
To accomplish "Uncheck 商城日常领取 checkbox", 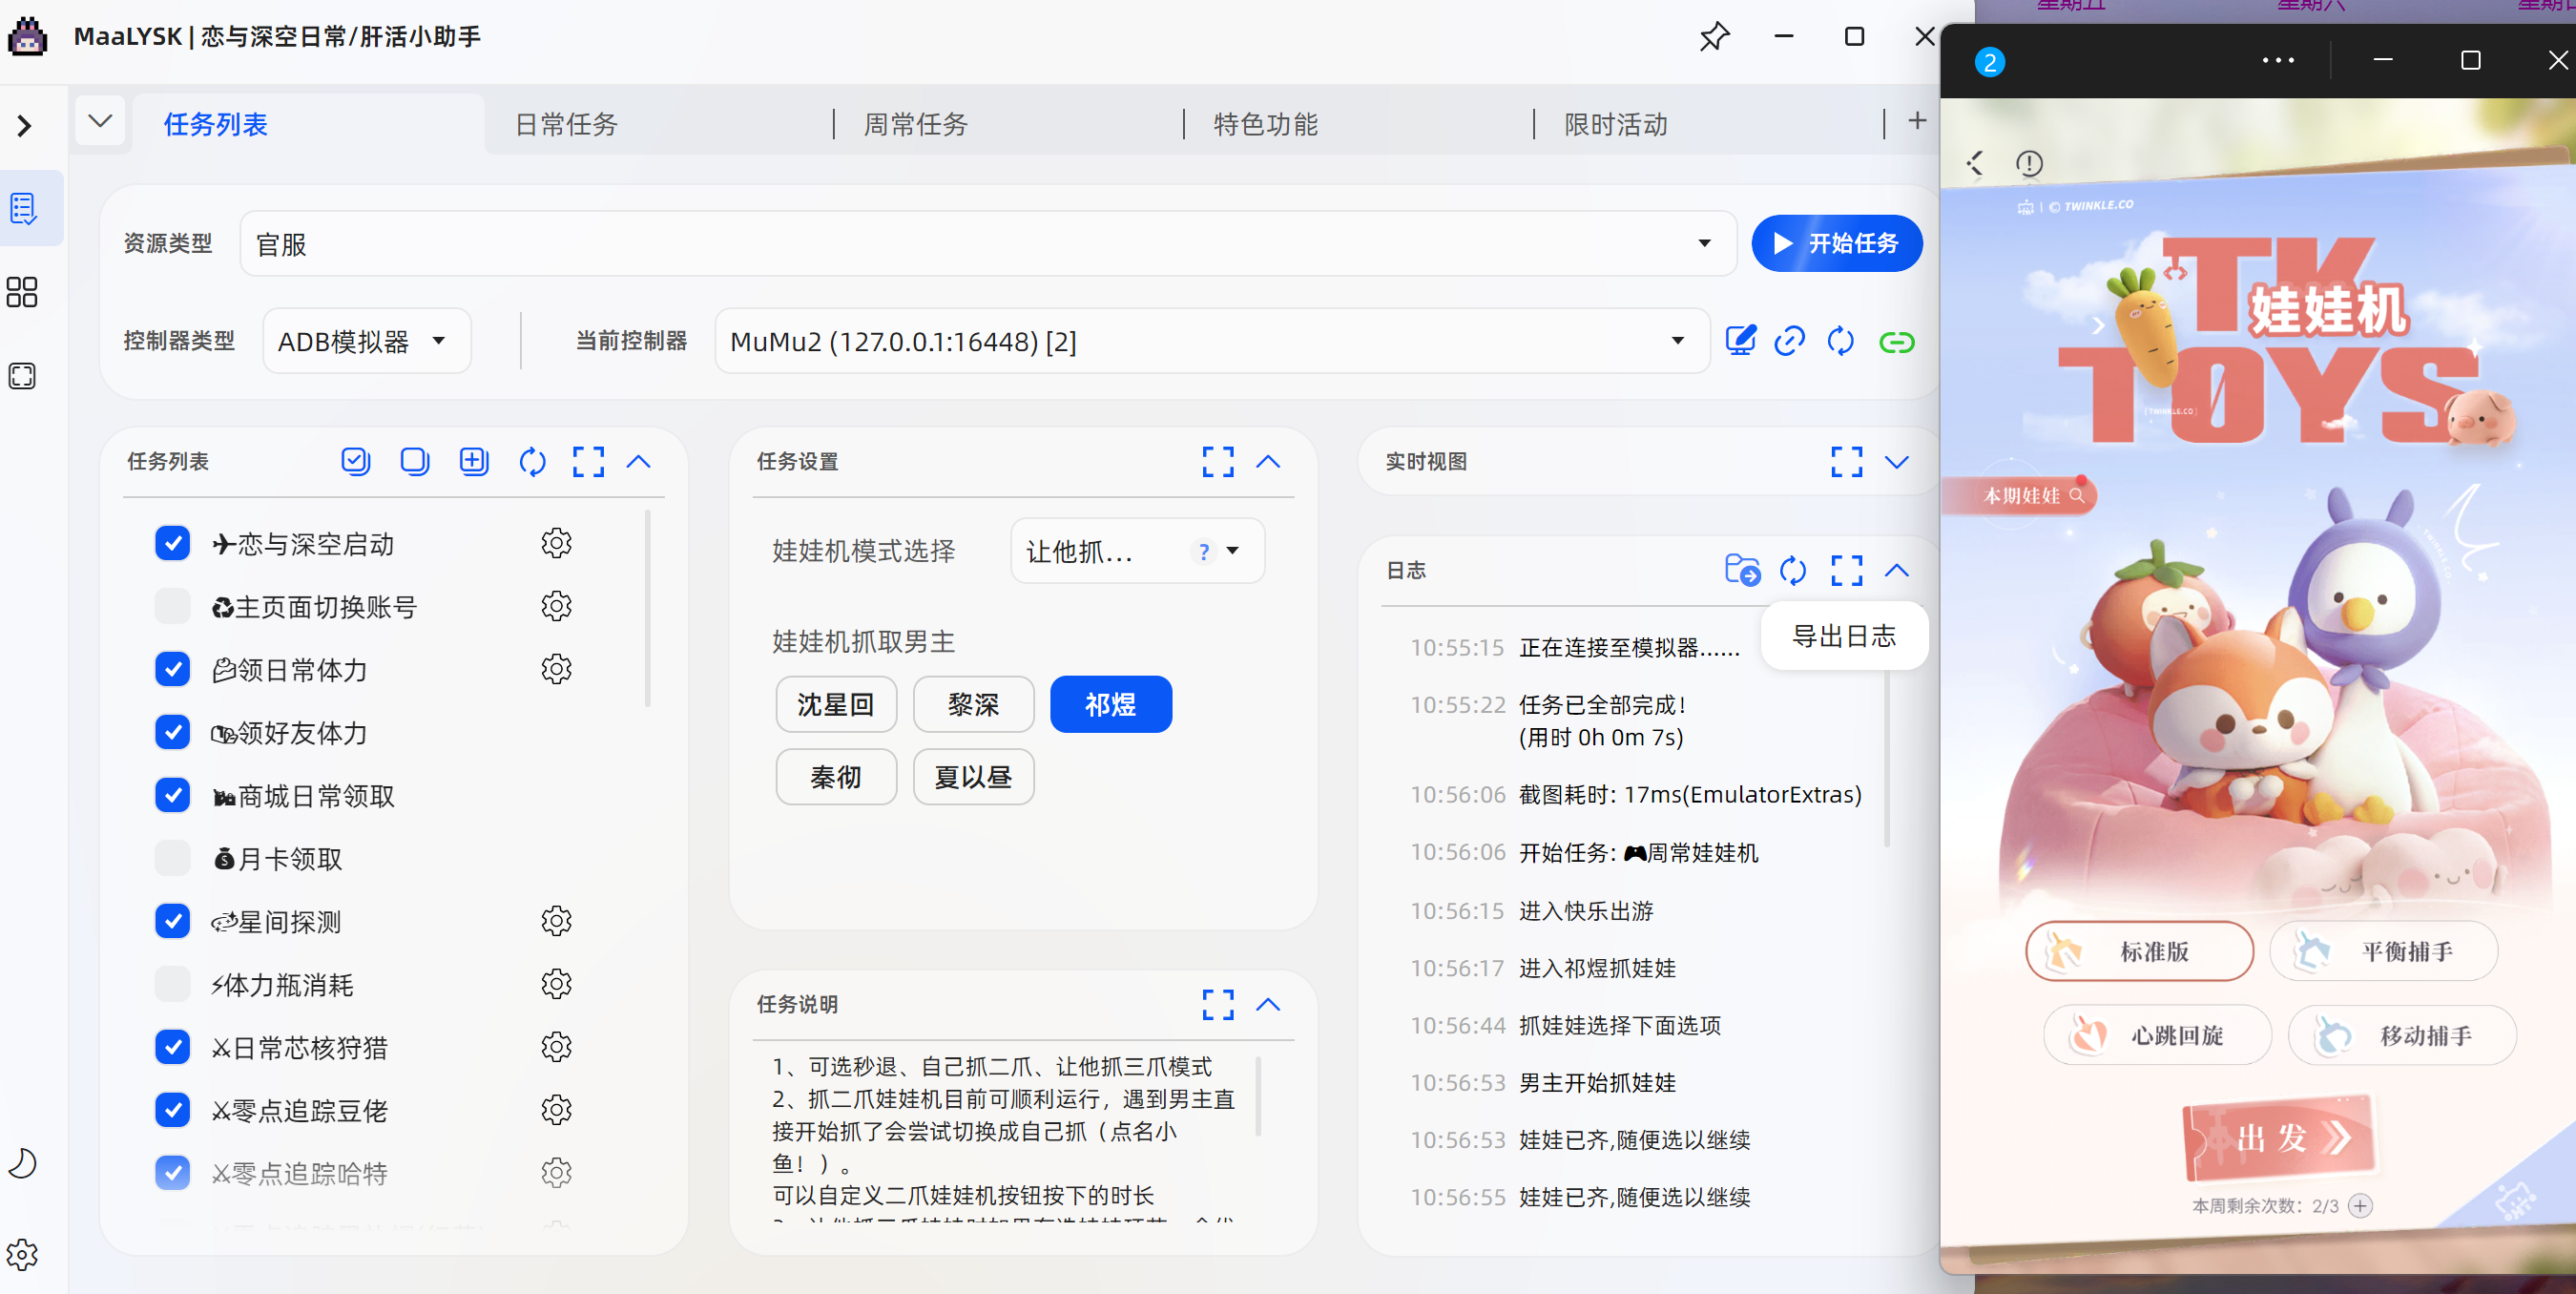I will [x=173, y=795].
